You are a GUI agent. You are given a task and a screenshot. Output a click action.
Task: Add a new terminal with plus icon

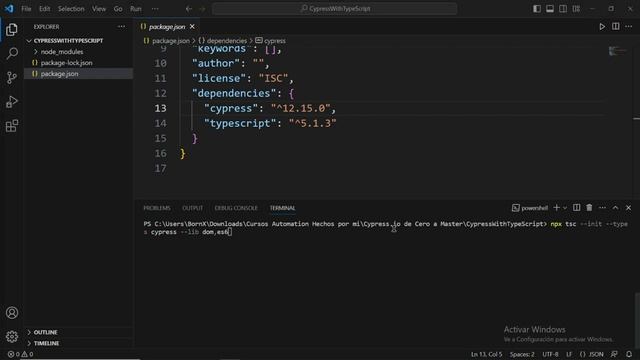556,208
